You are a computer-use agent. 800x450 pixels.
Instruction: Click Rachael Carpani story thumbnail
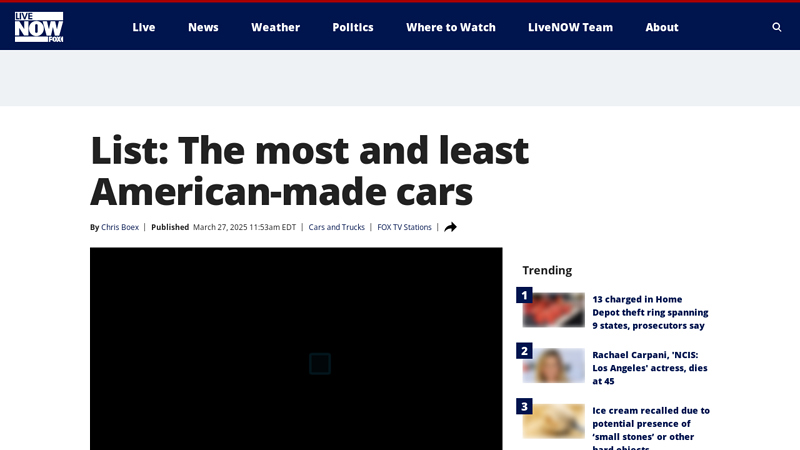click(x=554, y=365)
